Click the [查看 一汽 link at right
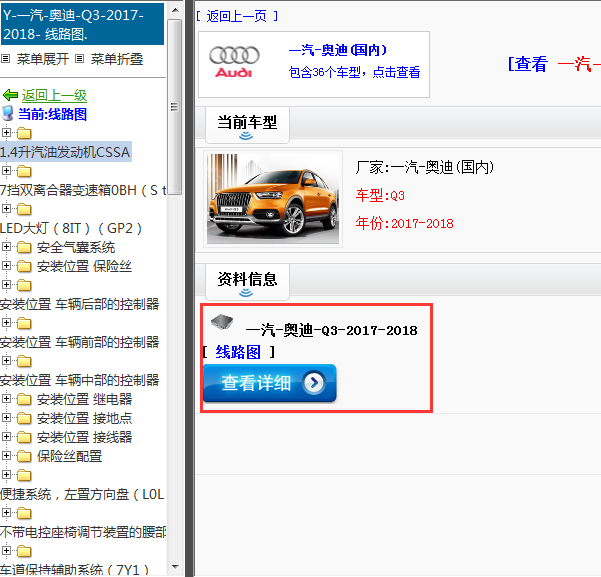Screen dimensions: 601x577 (x=554, y=64)
